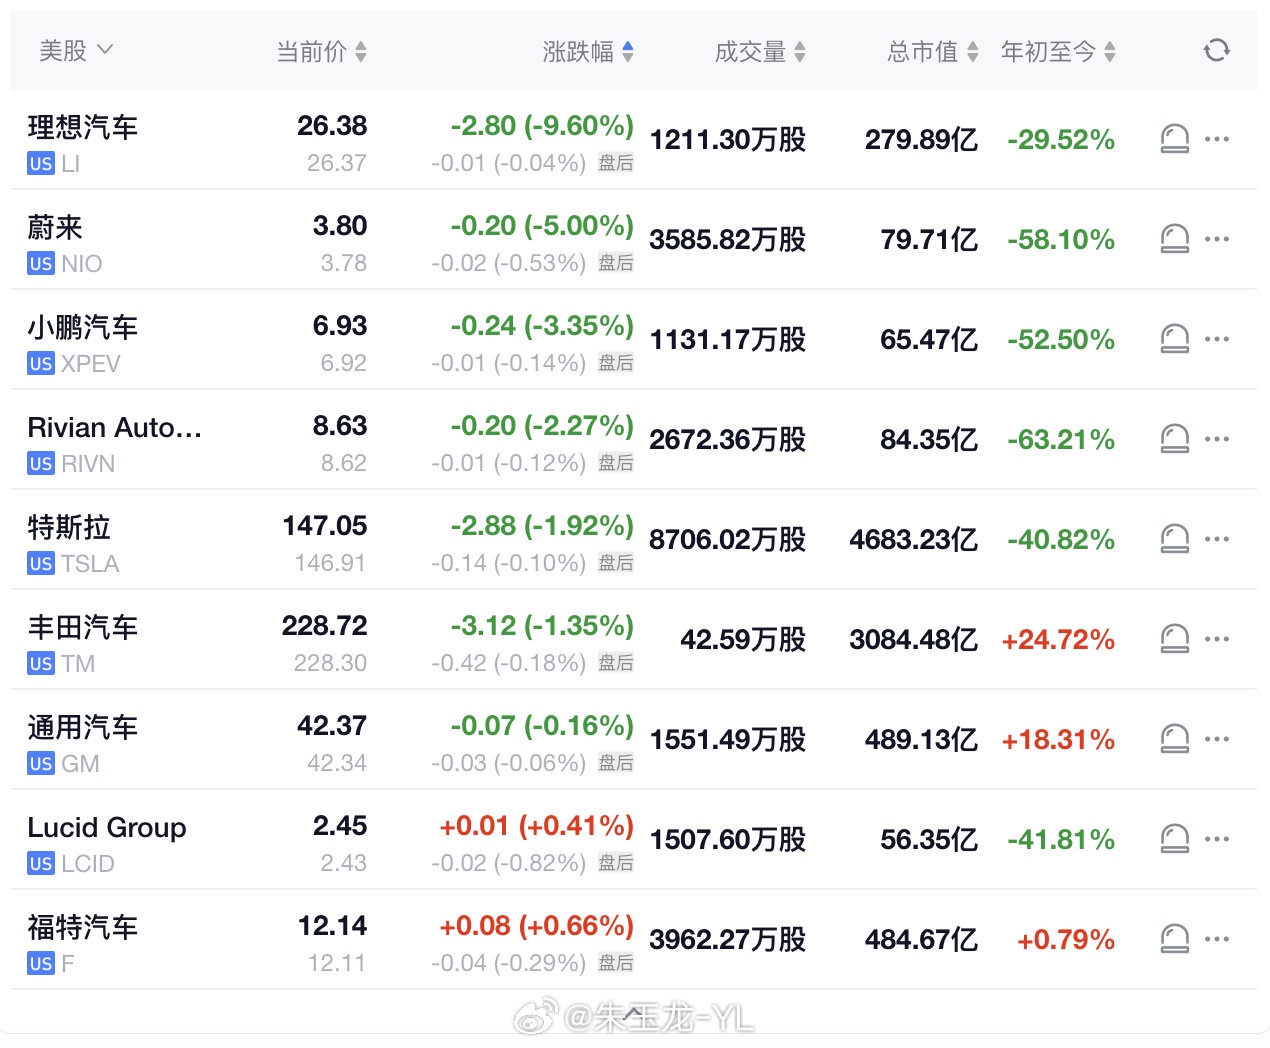The image size is (1270, 1048).
Task: Click alert bell for 通用汽车
Action: pyautogui.click(x=1175, y=739)
